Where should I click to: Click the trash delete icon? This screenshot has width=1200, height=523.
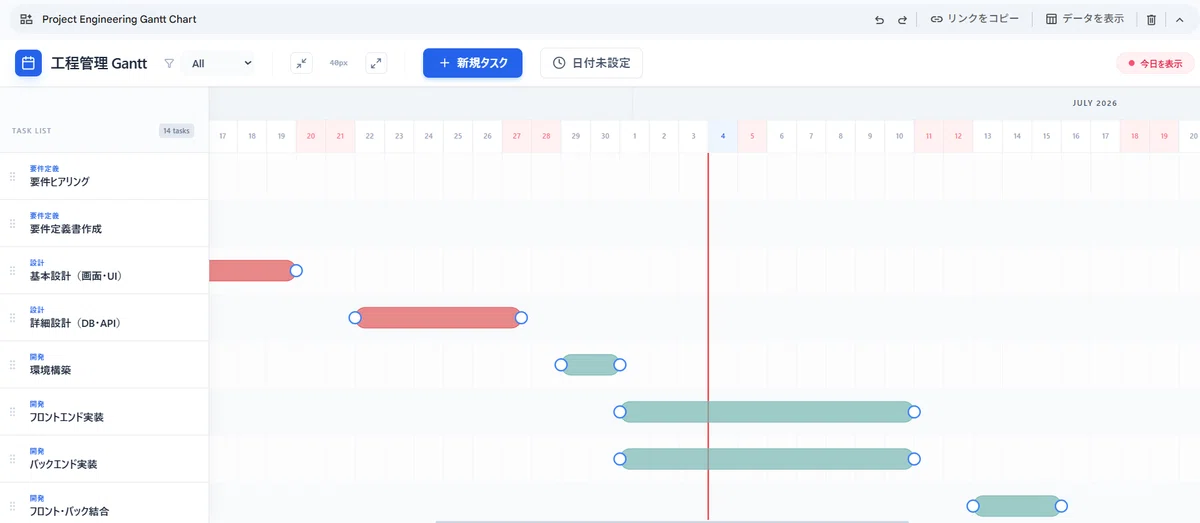click(x=1151, y=19)
